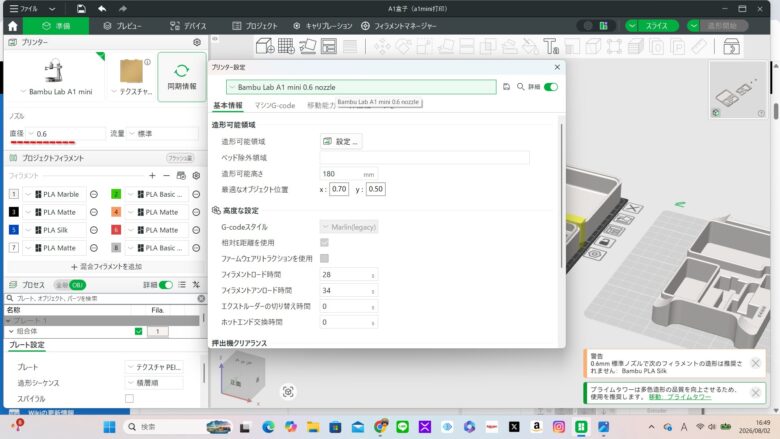Click the save project icon in title bar

tap(81, 9)
